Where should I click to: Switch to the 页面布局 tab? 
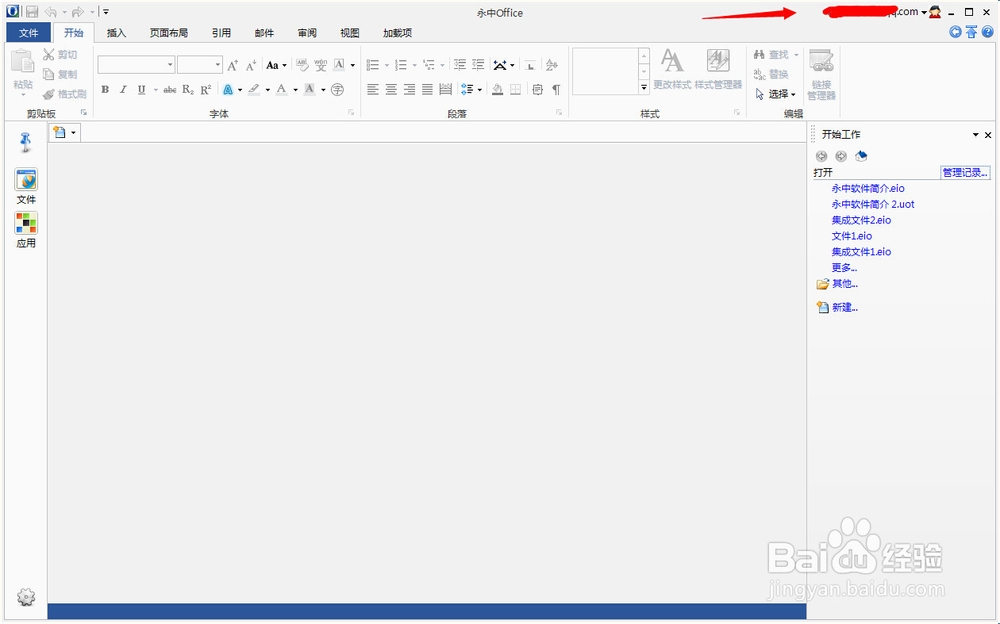[x=168, y=33]
